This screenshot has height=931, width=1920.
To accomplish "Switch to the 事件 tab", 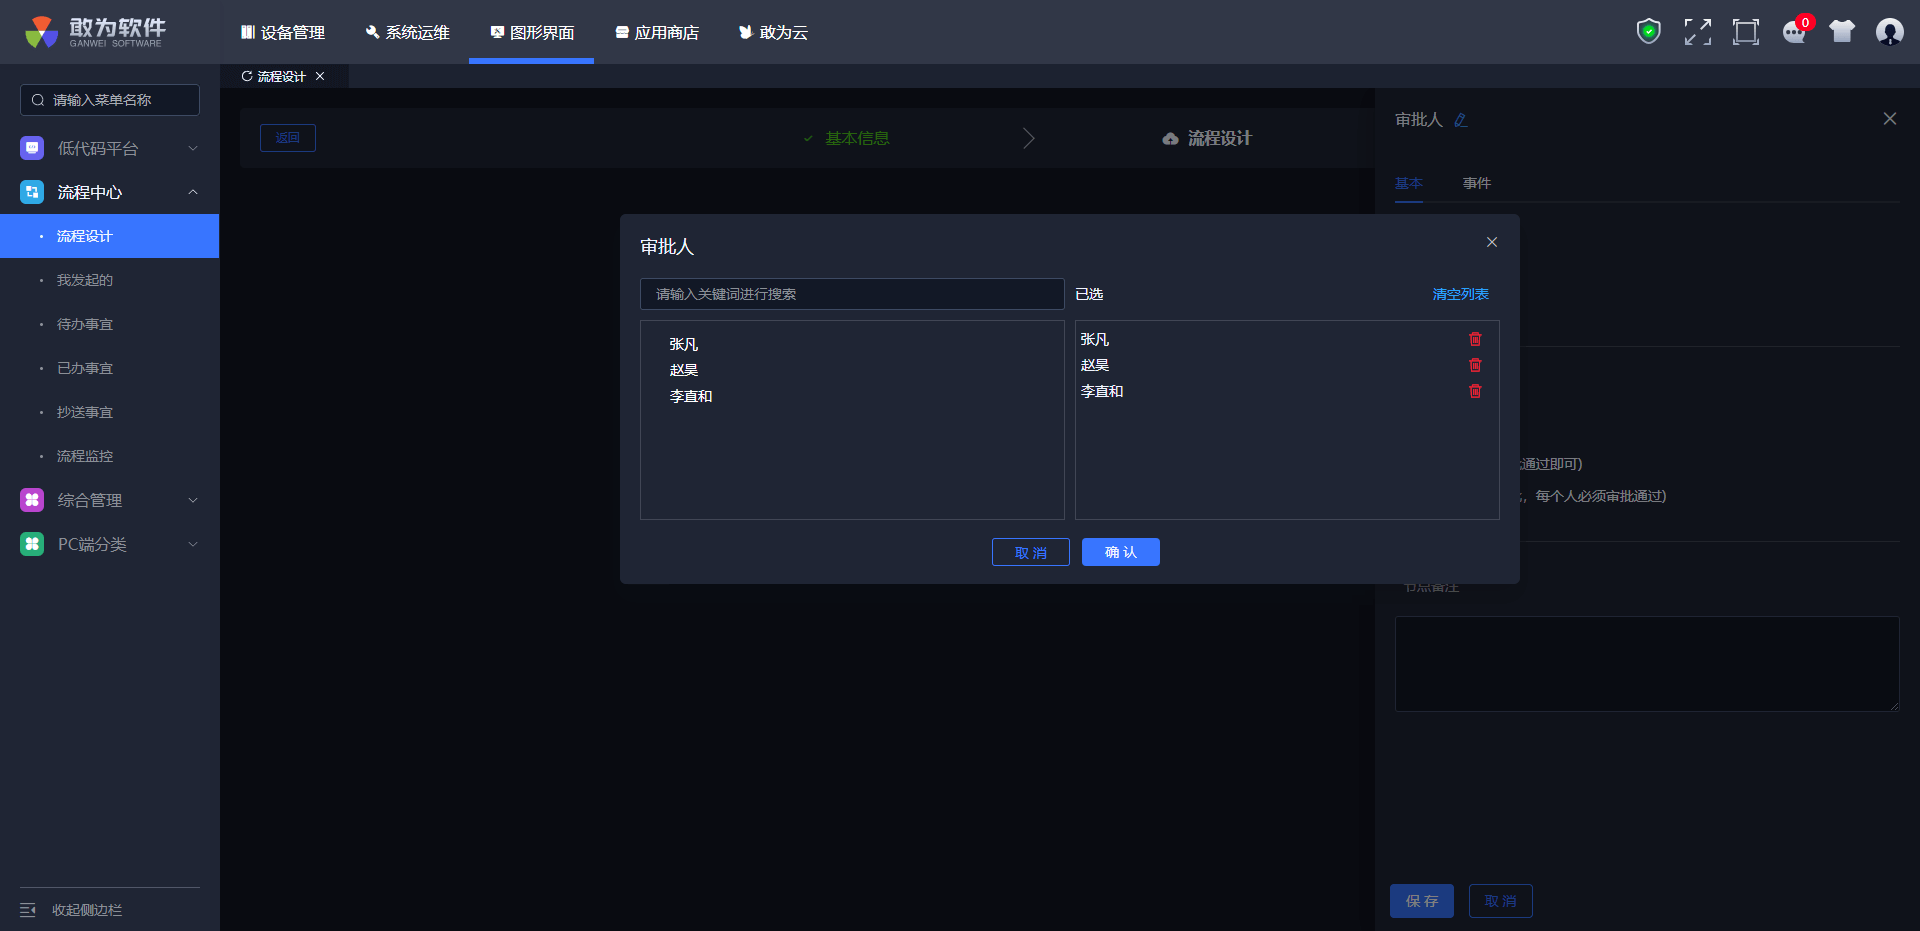I will pyautogui.click(x=1477, y=183).
